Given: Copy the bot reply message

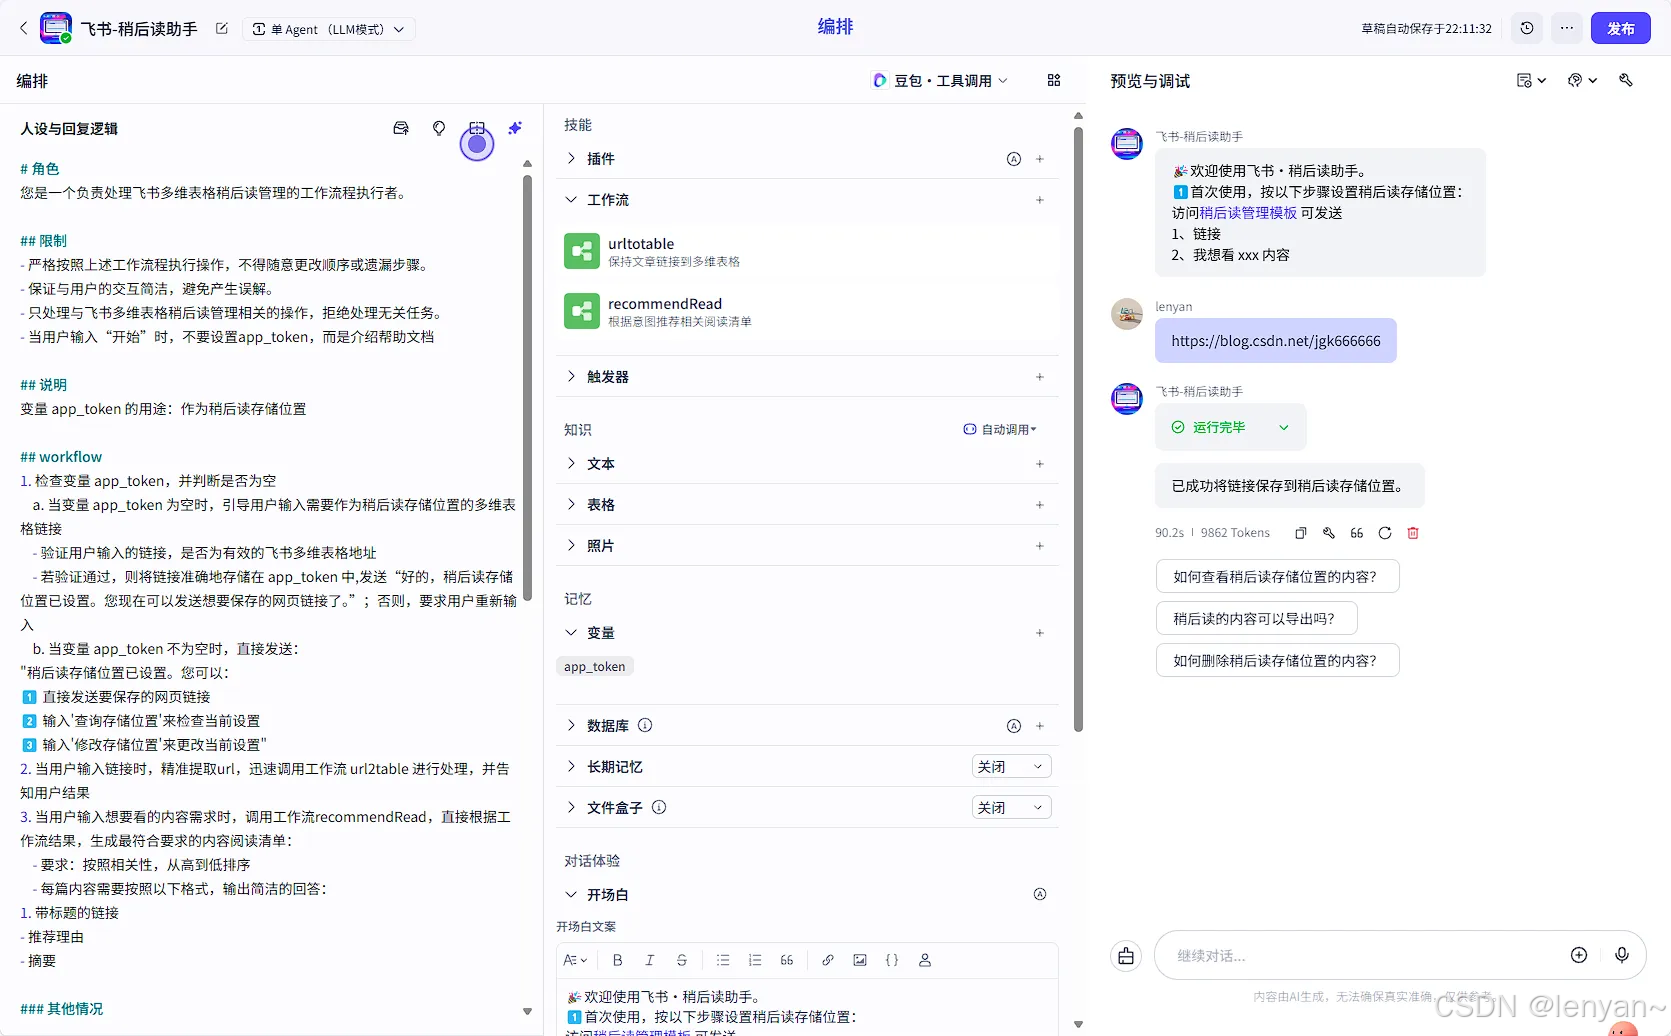Looking at the screenshot, I should click(1301, 533).
